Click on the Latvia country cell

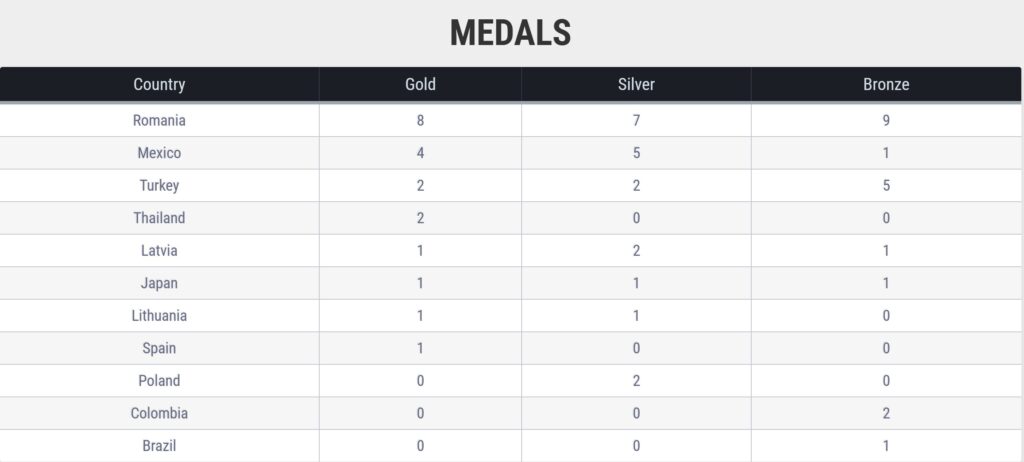(159, 251)
